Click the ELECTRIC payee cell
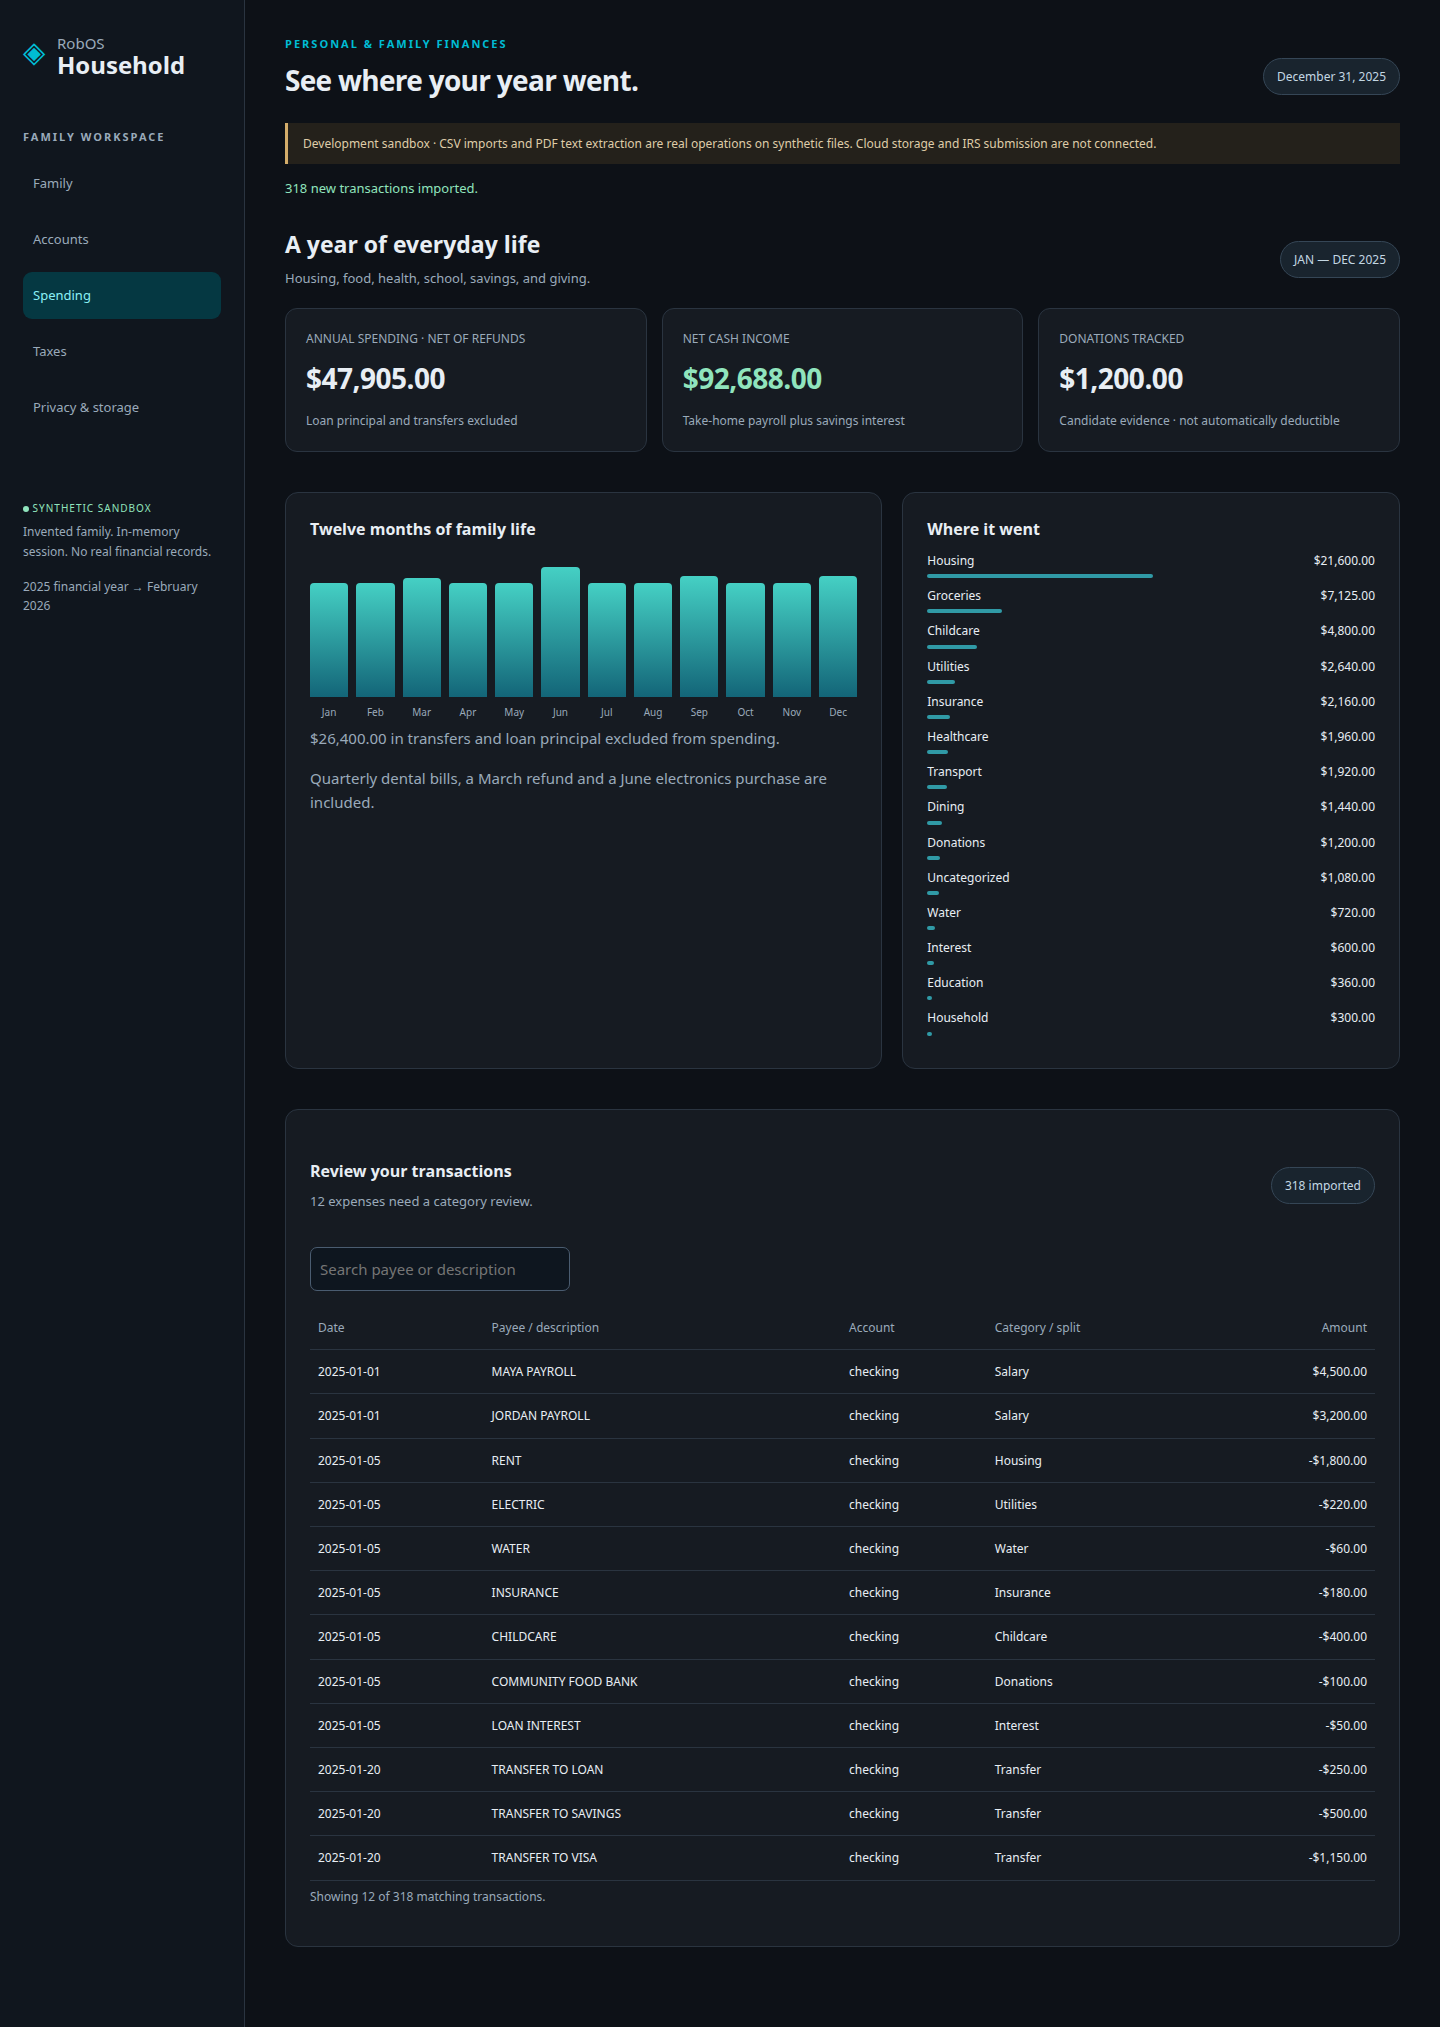 click(518, 1505)
